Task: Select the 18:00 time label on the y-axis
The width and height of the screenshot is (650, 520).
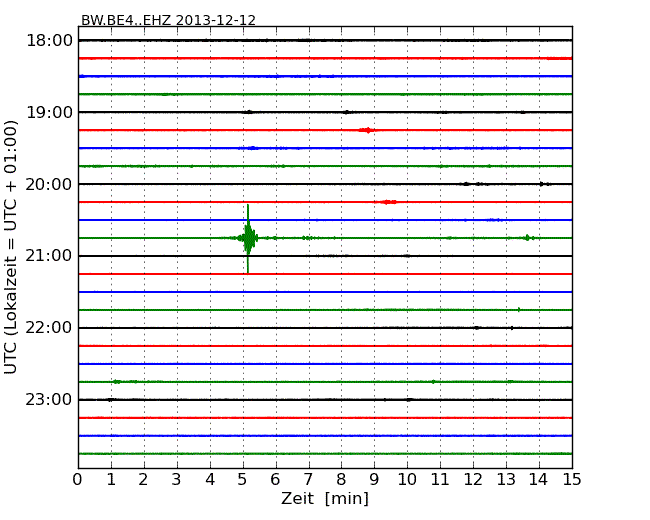Action: 49,40
